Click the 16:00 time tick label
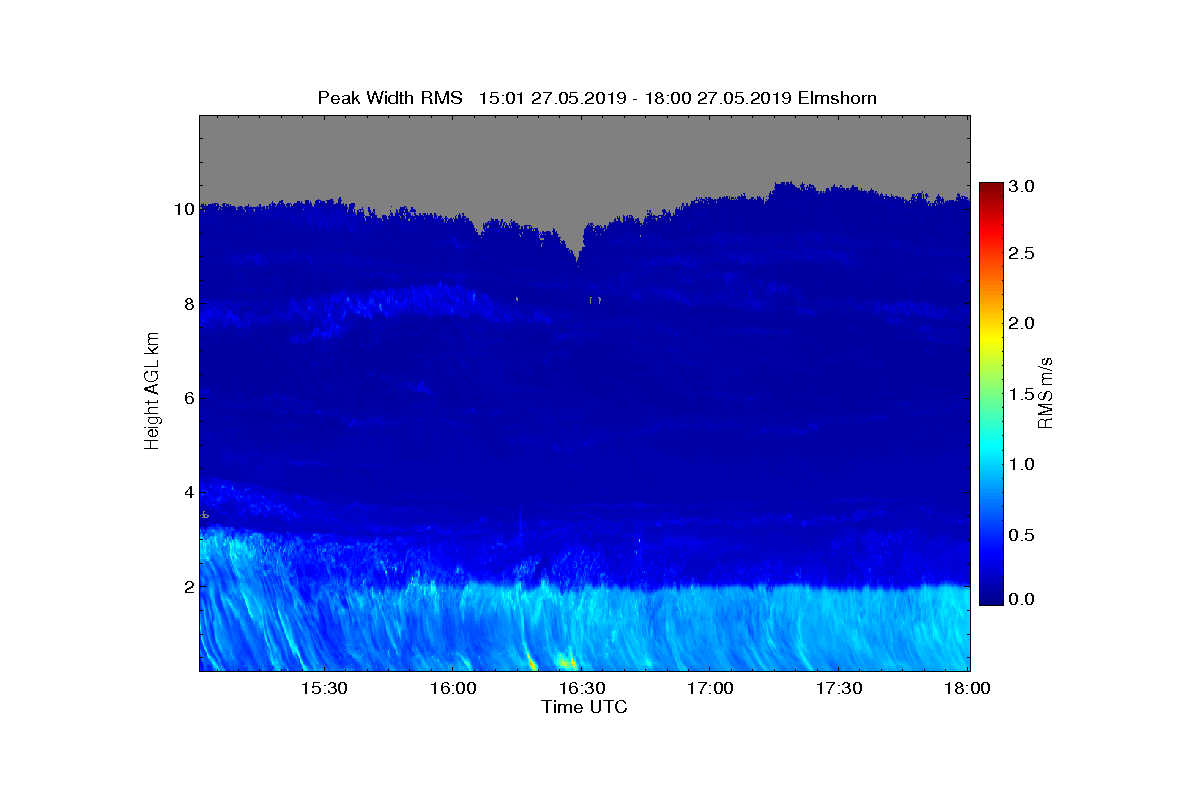Screen dimensions: 1200x800 [x=453, y=689]
